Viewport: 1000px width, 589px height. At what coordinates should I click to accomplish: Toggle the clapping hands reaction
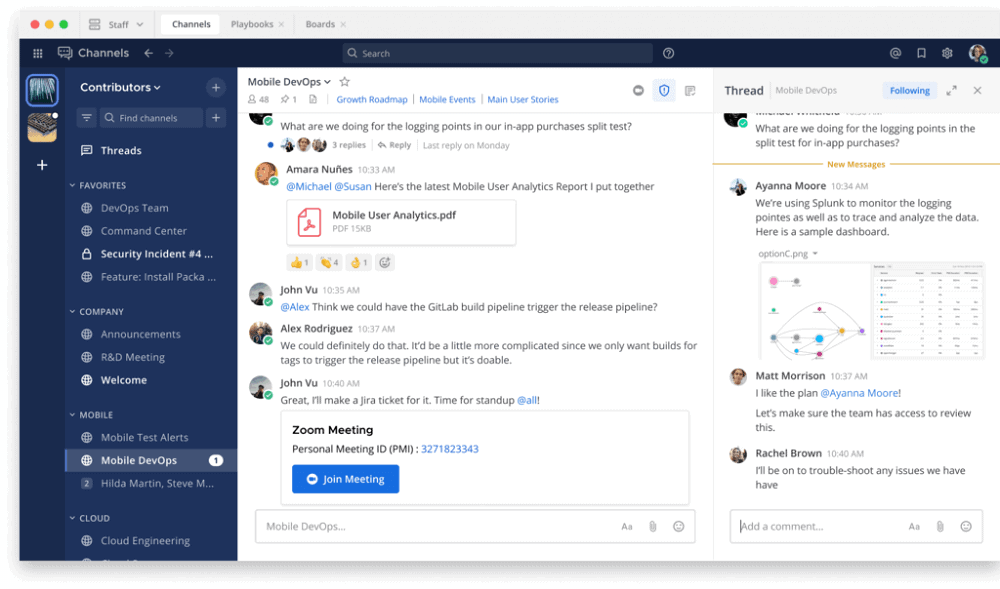point(329,262)
